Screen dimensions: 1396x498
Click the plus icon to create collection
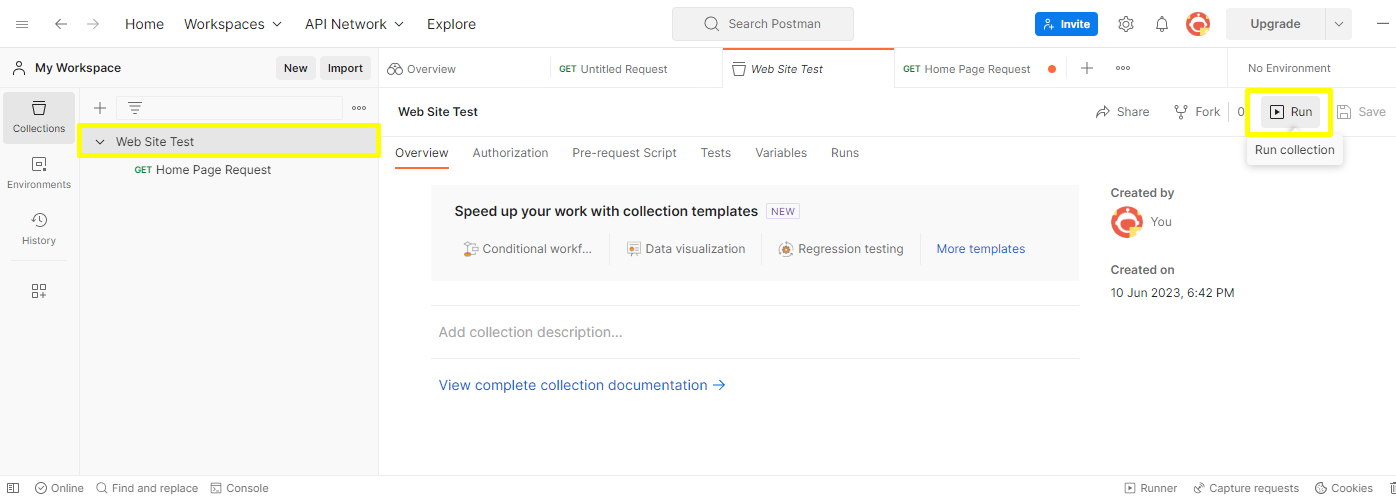coord(100,108)
